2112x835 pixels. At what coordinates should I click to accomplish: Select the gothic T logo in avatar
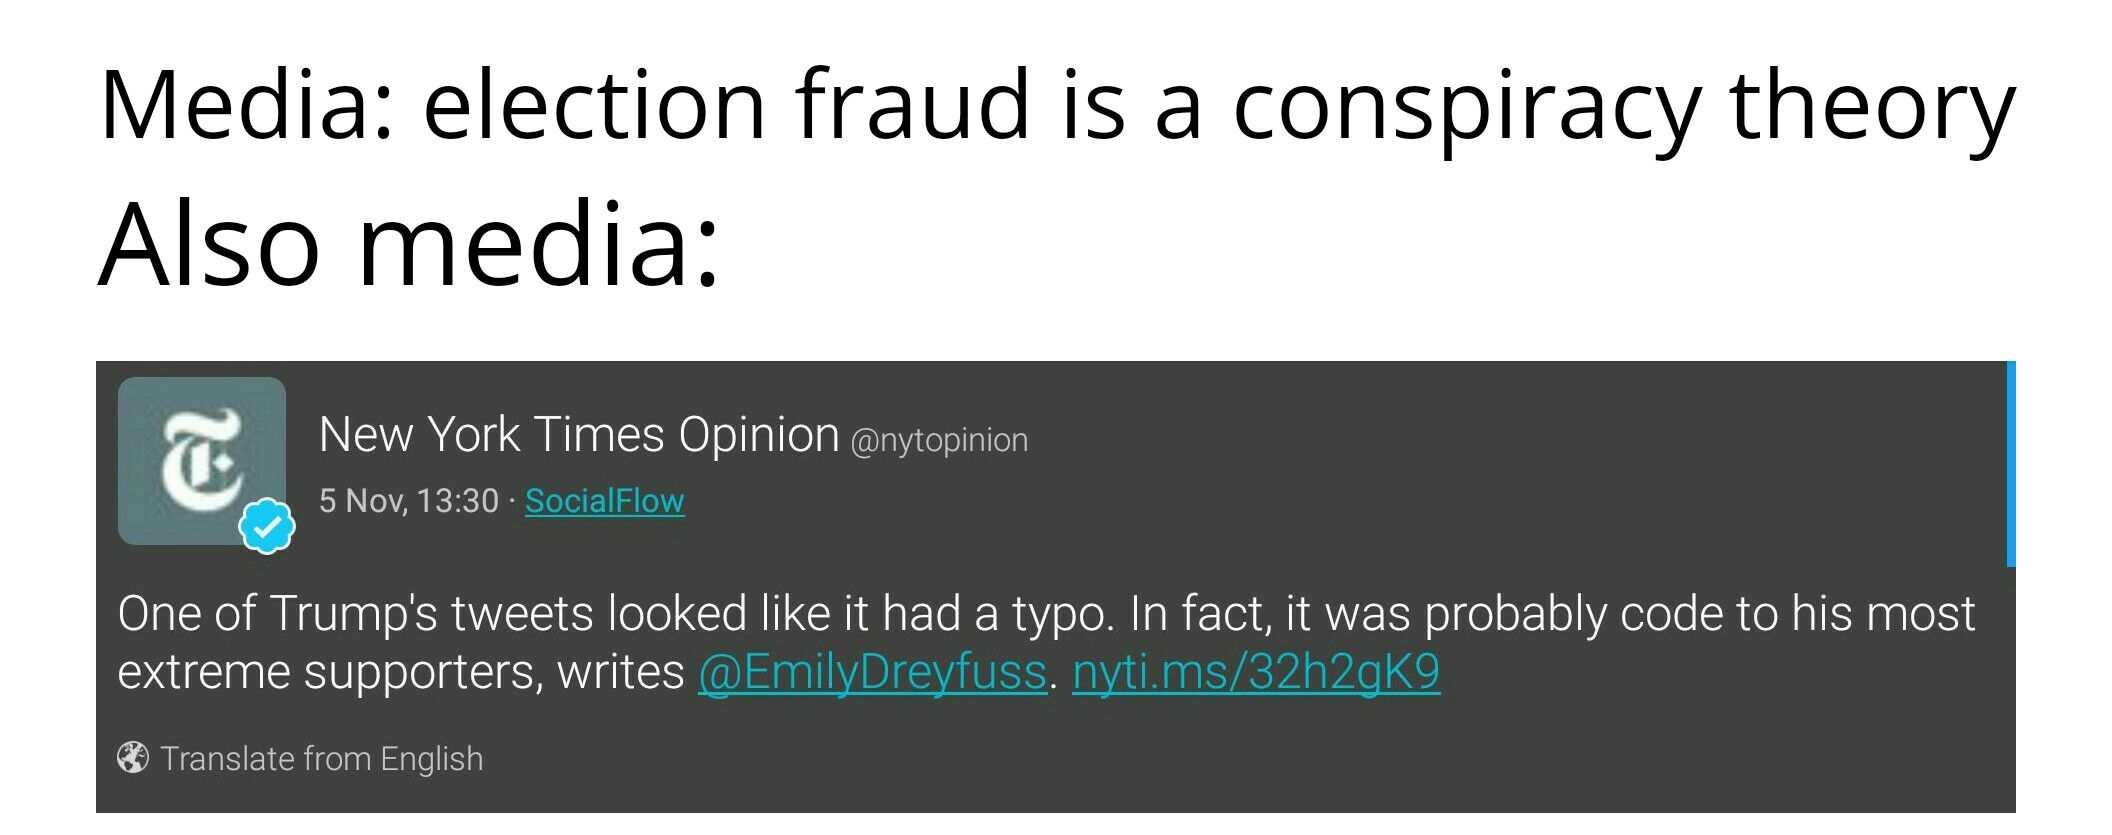coord(203,460)
